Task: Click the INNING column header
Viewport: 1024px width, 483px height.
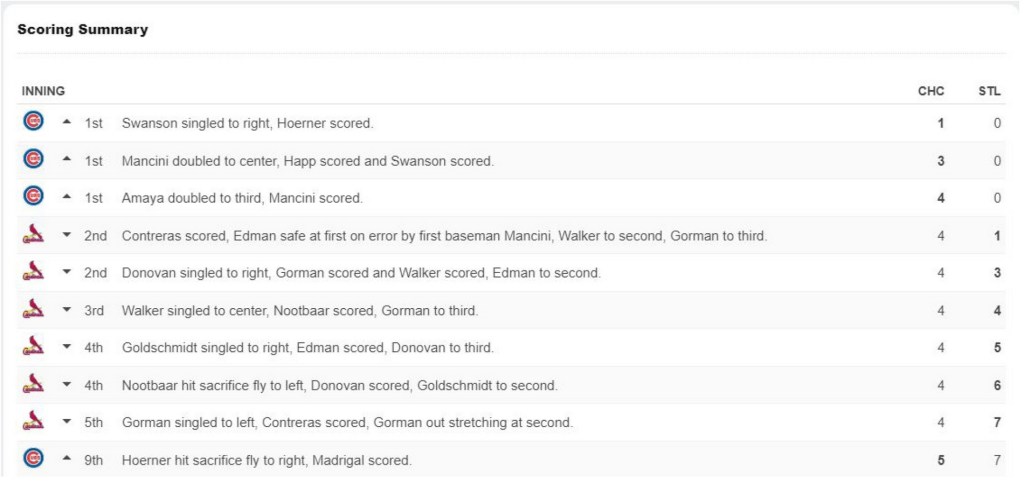Action: [x=43, y=91]
